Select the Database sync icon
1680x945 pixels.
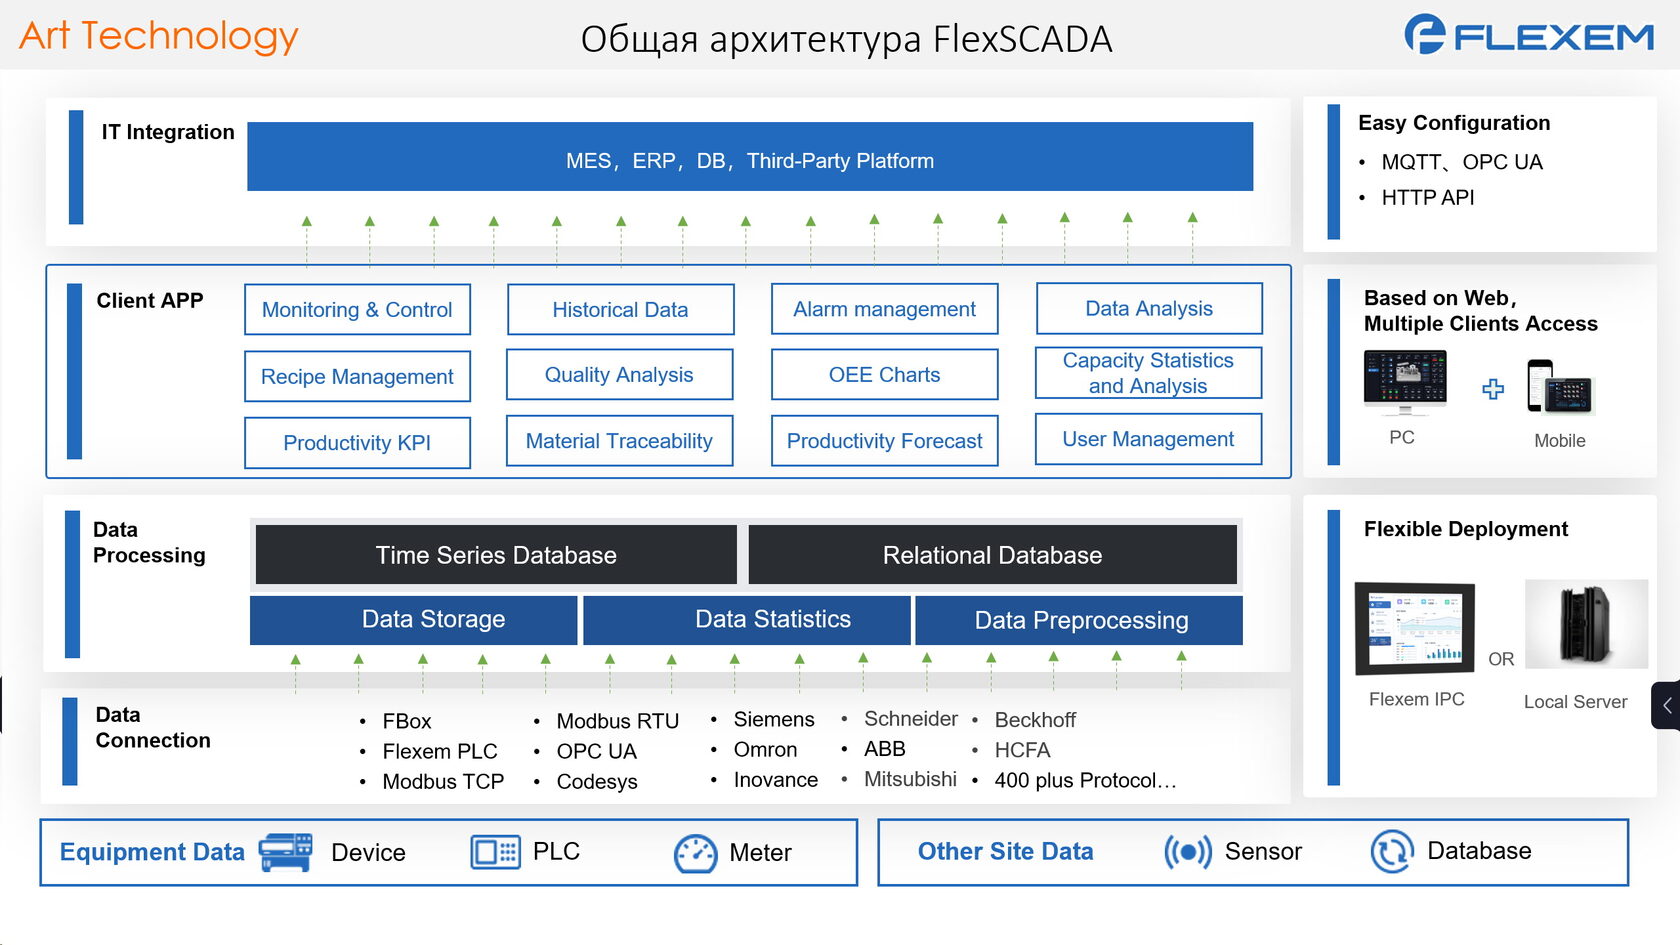[1392, 851]
